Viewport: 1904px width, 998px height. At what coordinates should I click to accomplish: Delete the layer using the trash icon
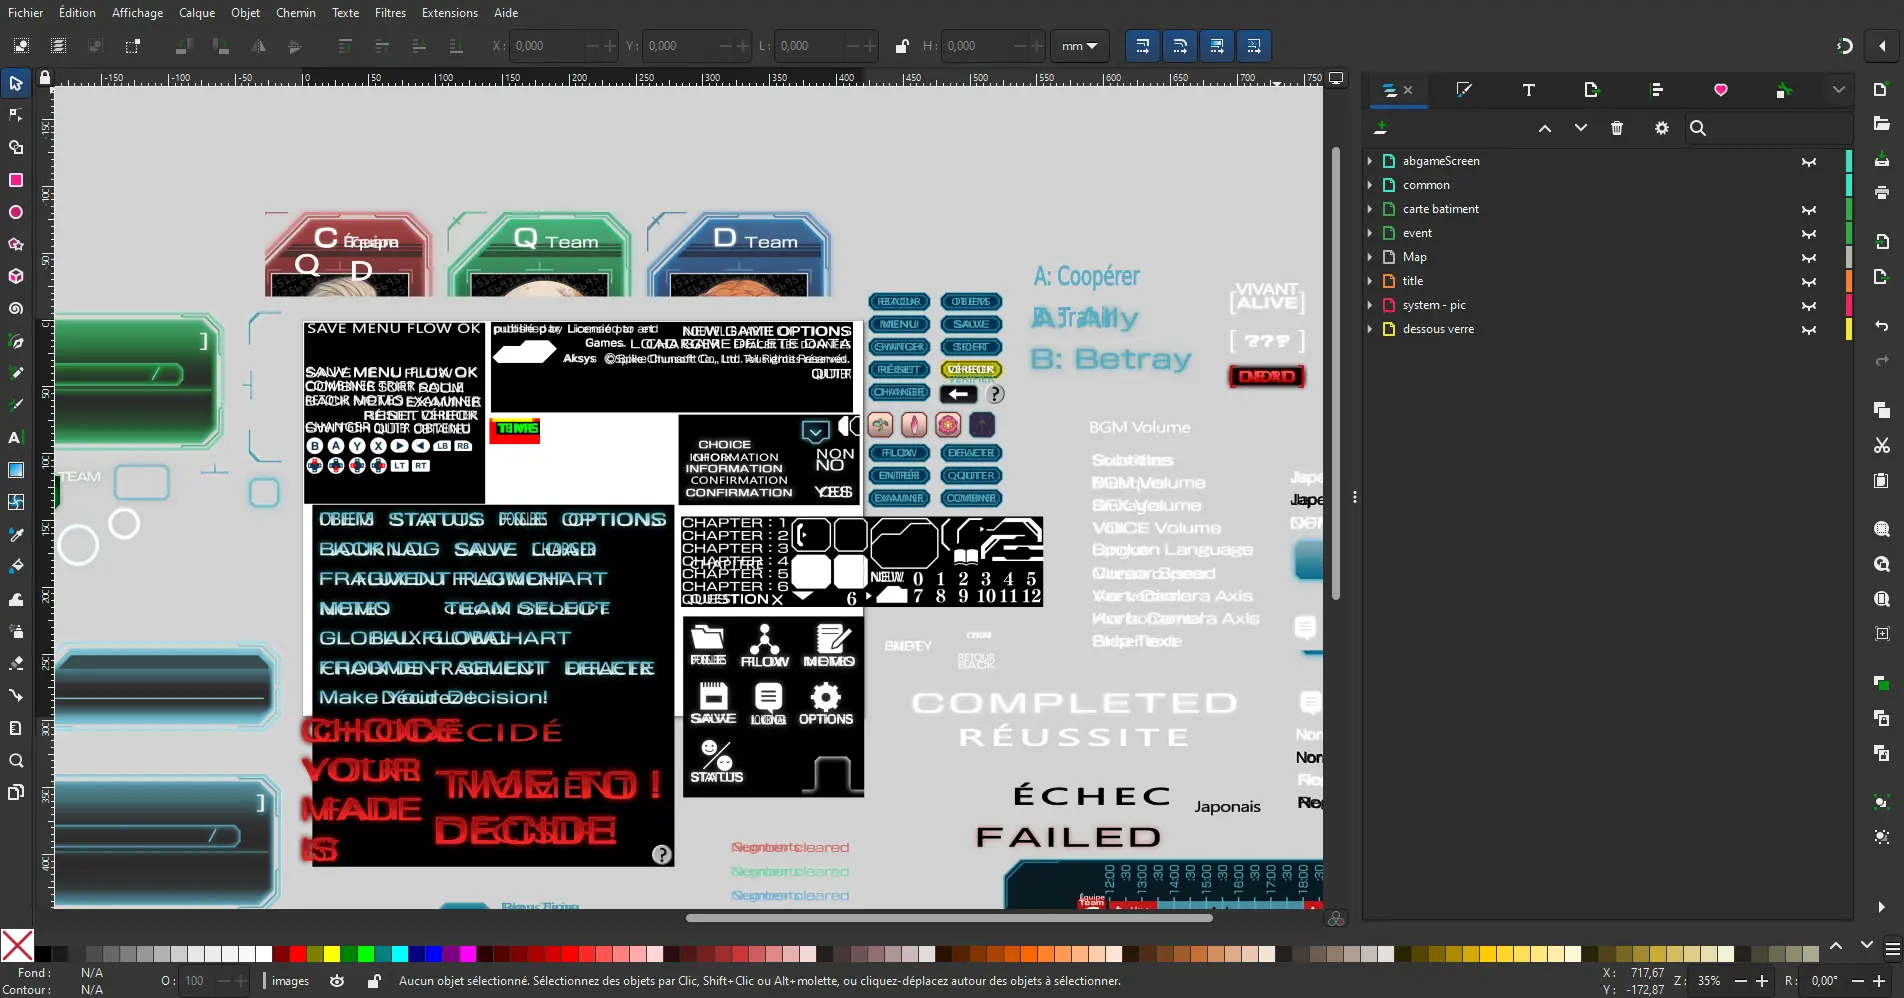(x=1617, y=128)
